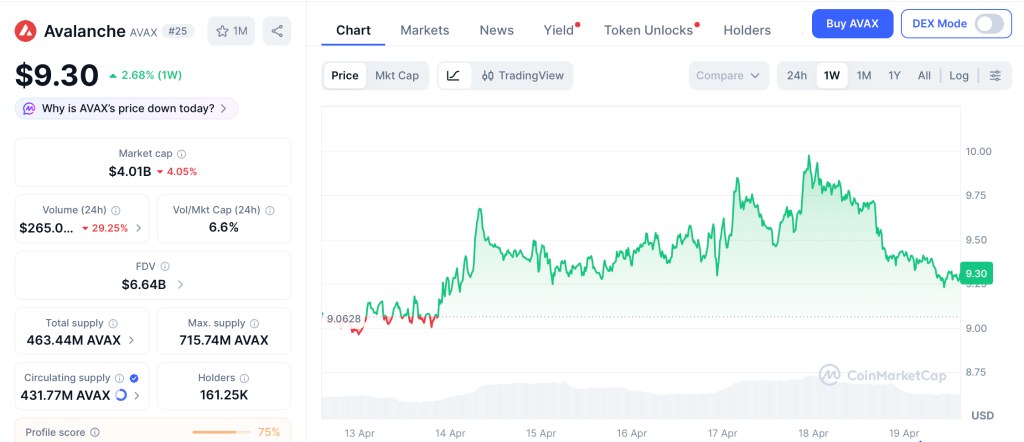Toggle the Log scale option

pos(958,76)
